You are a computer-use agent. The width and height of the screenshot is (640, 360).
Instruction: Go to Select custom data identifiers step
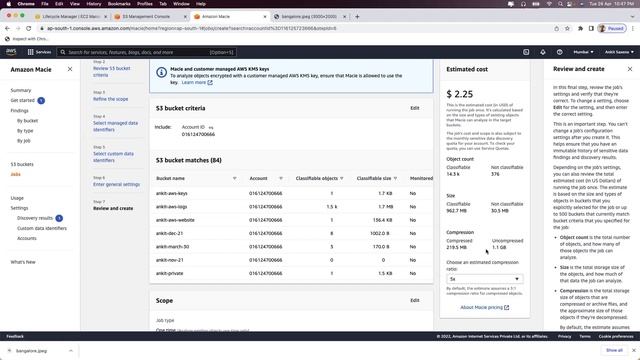click(113, 157)
